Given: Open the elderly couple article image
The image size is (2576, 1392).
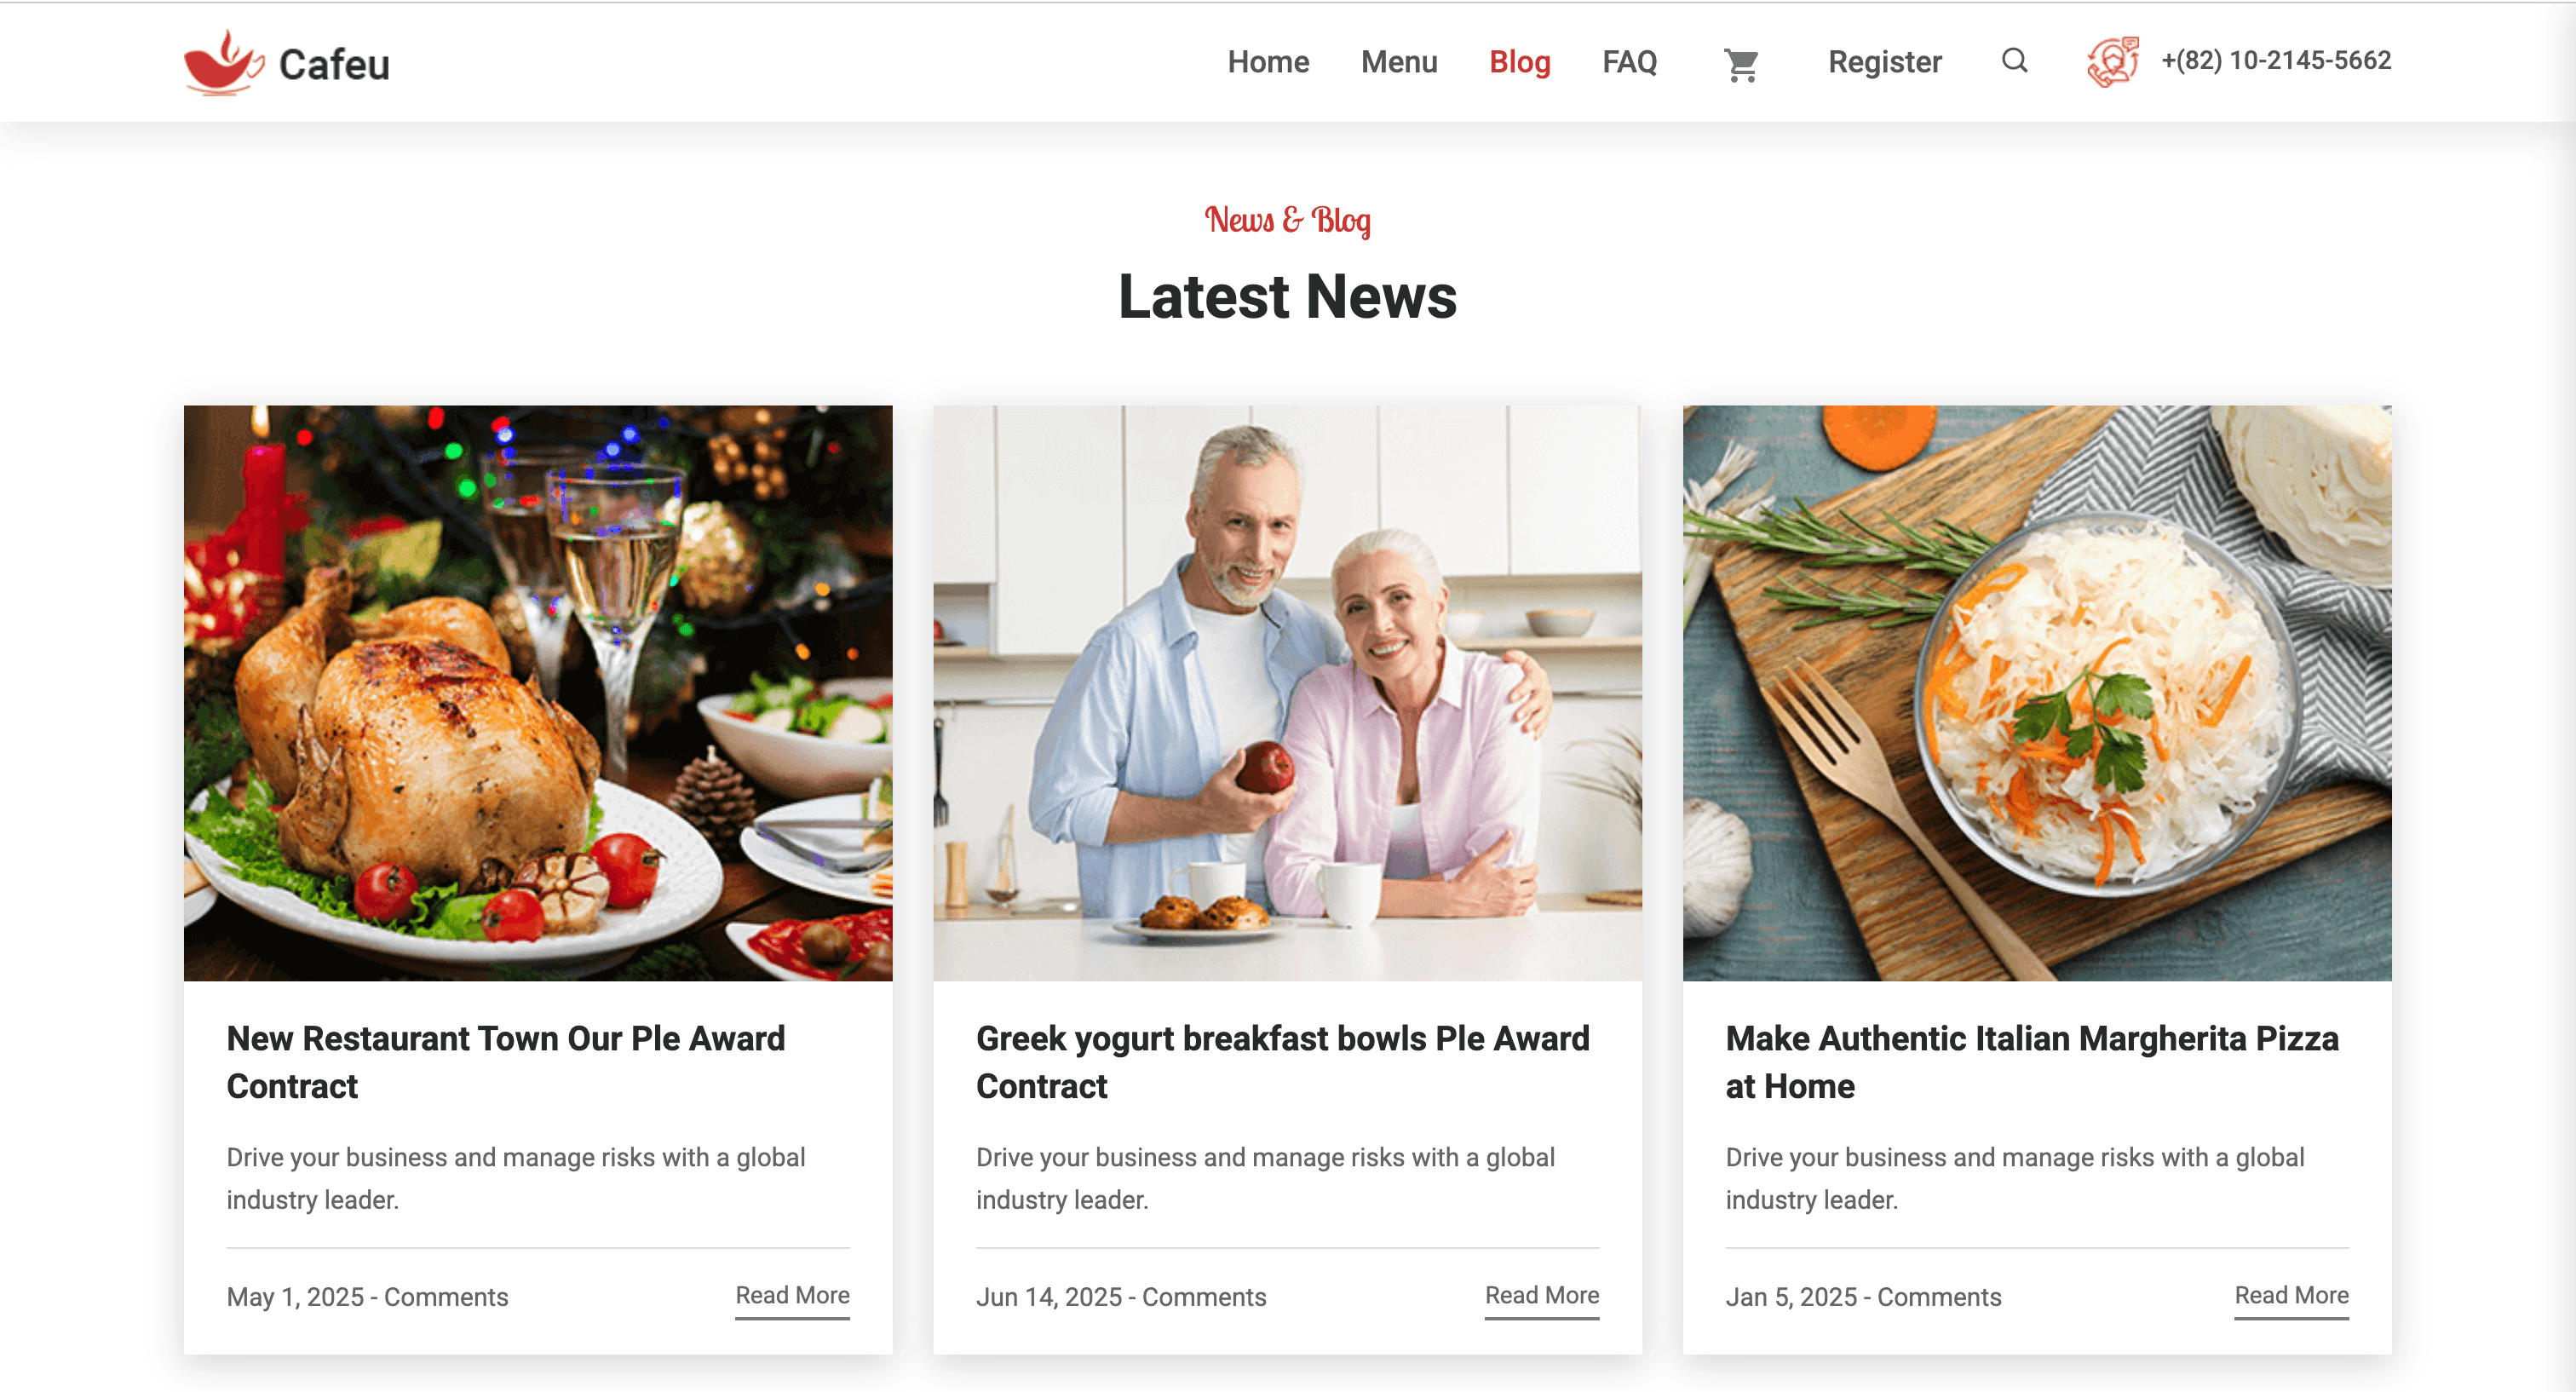Looking at the screenshot, I should (x=1287, y=693).
